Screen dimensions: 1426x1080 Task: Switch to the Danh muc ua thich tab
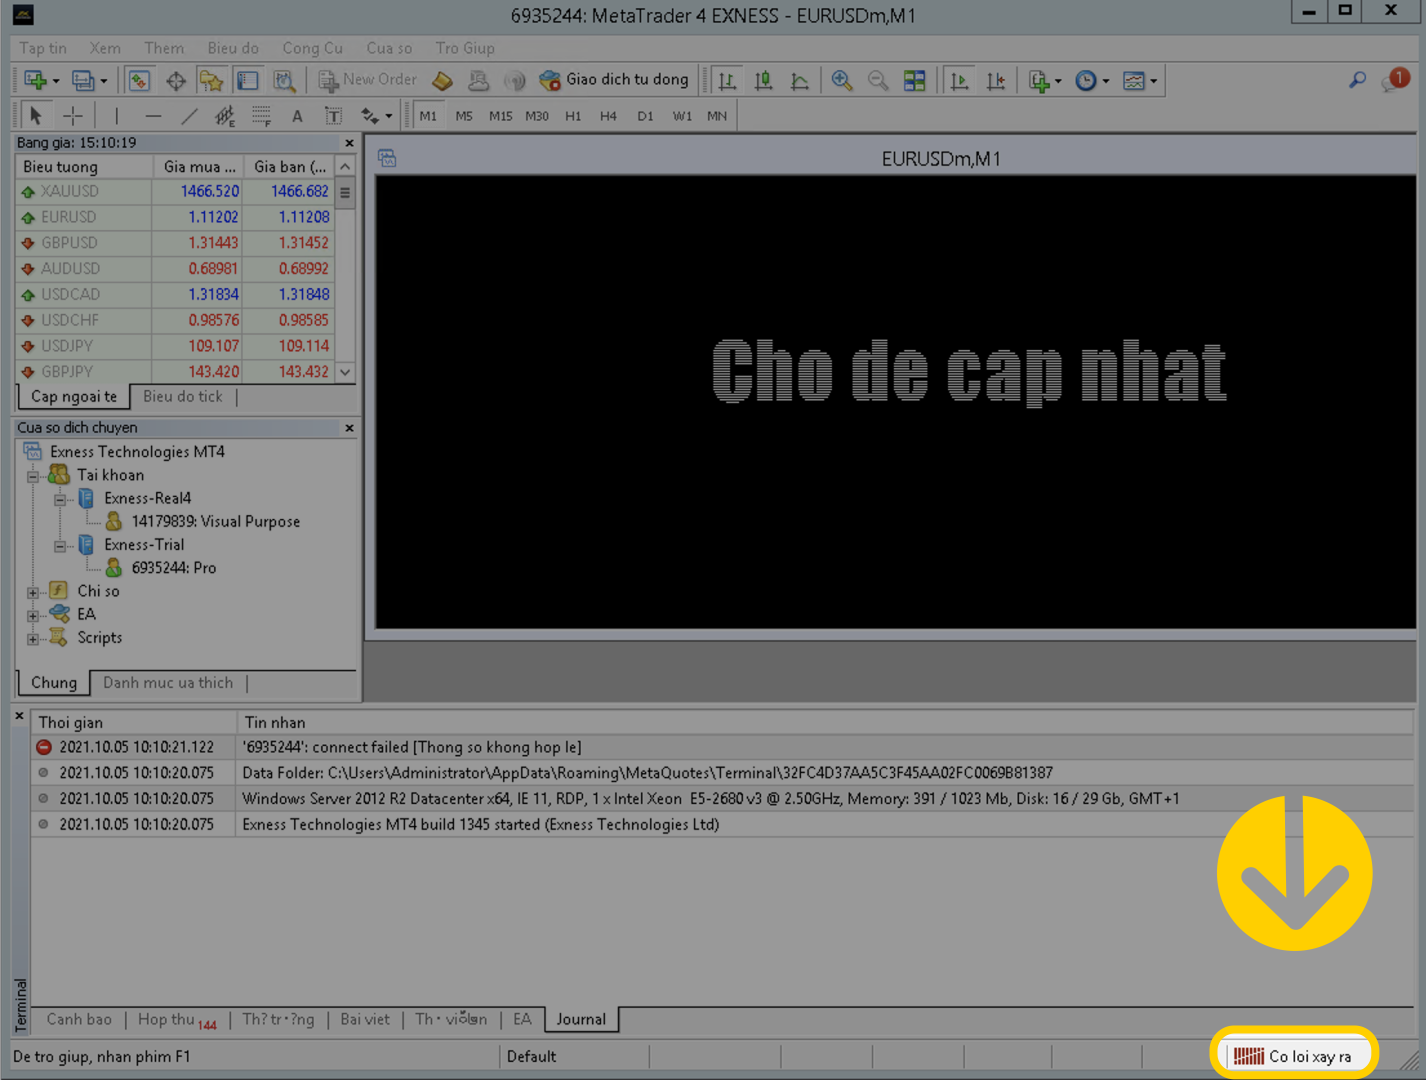[168, 683]
